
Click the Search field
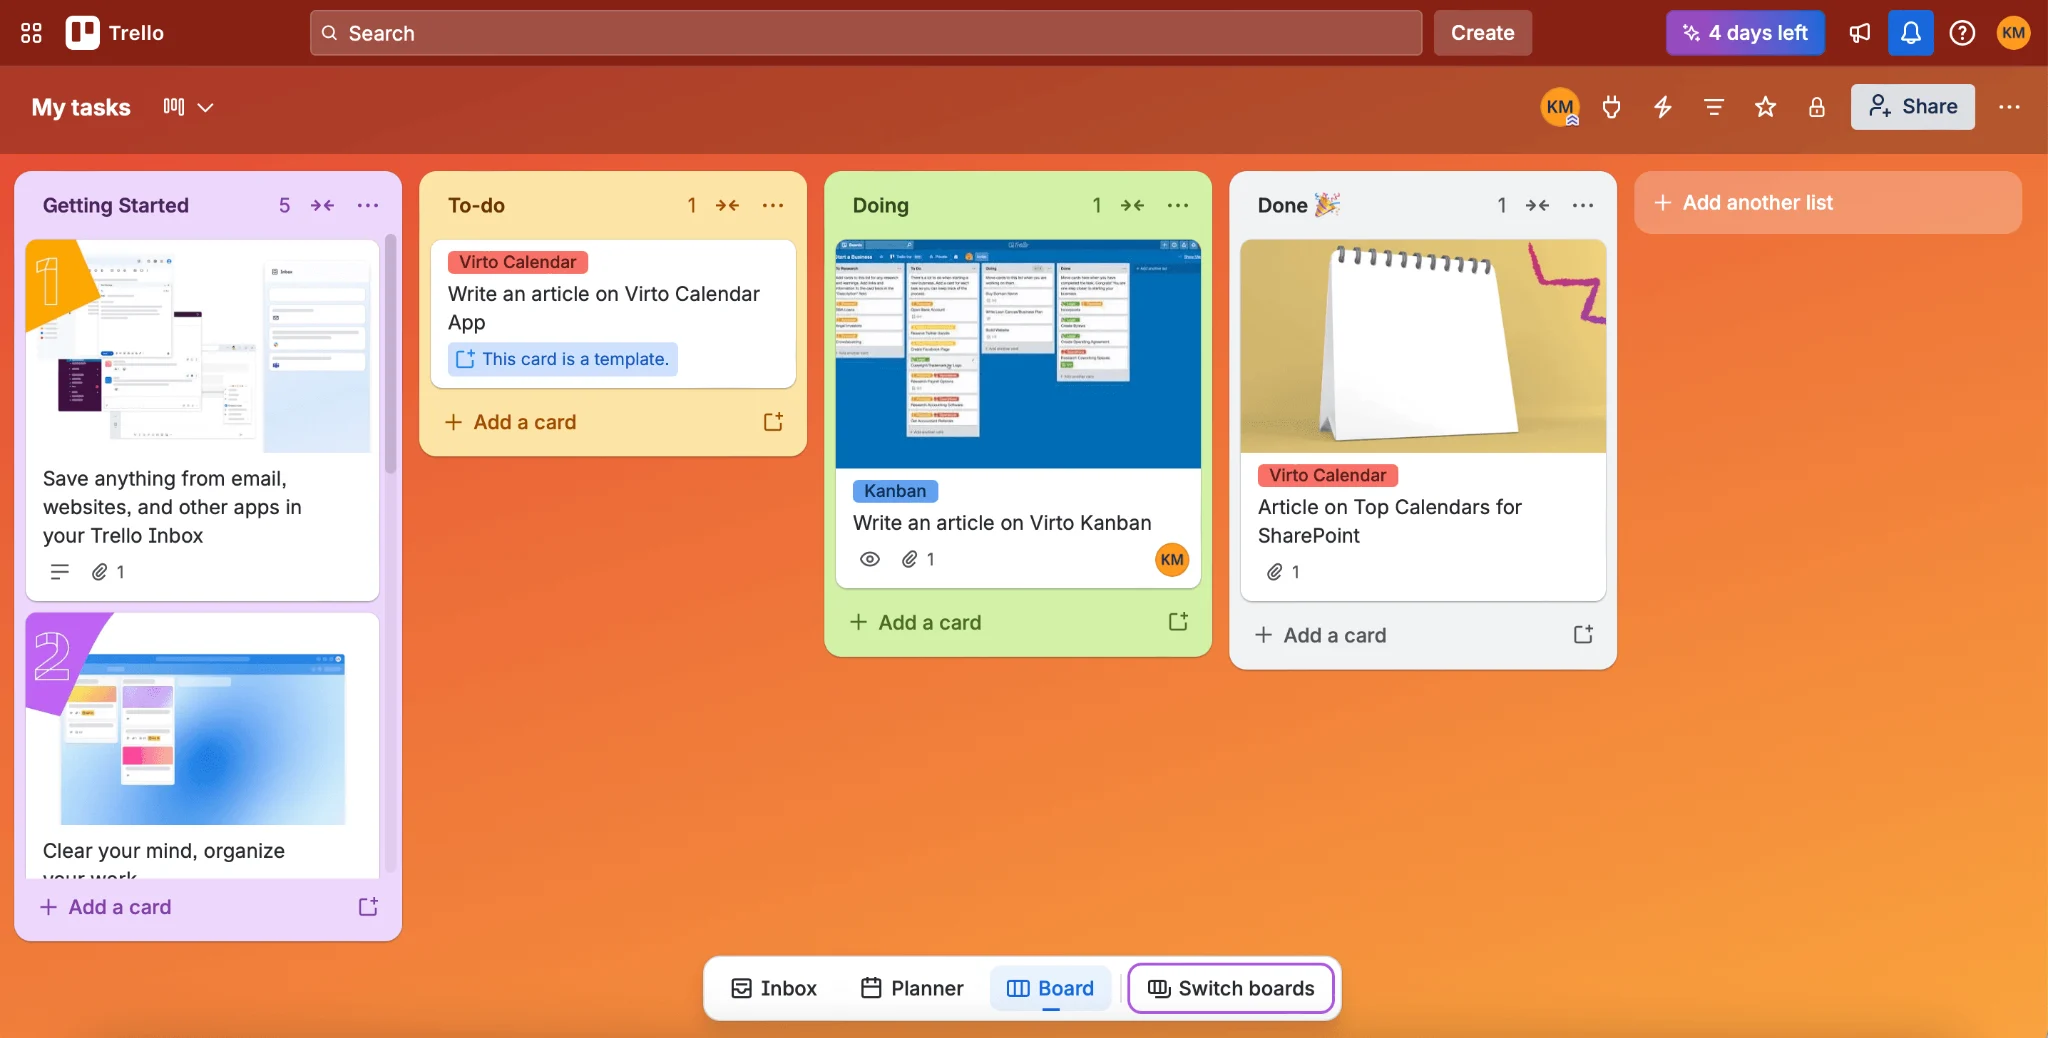pos(866,33)
